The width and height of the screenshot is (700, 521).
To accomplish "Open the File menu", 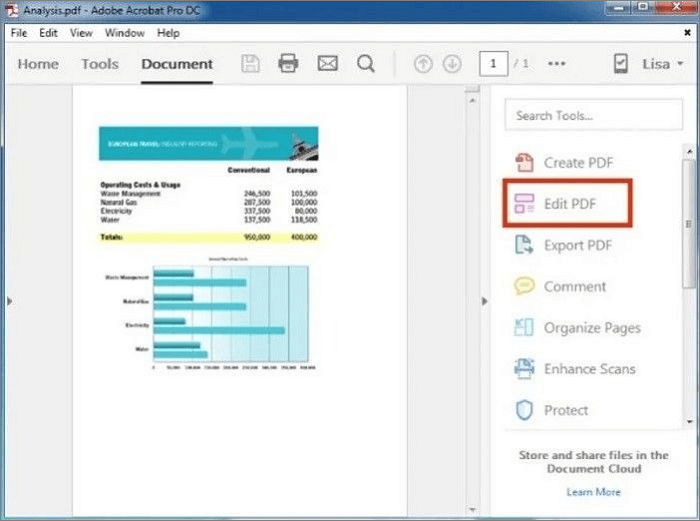I will pyautogui.click(x=19, y=33).
